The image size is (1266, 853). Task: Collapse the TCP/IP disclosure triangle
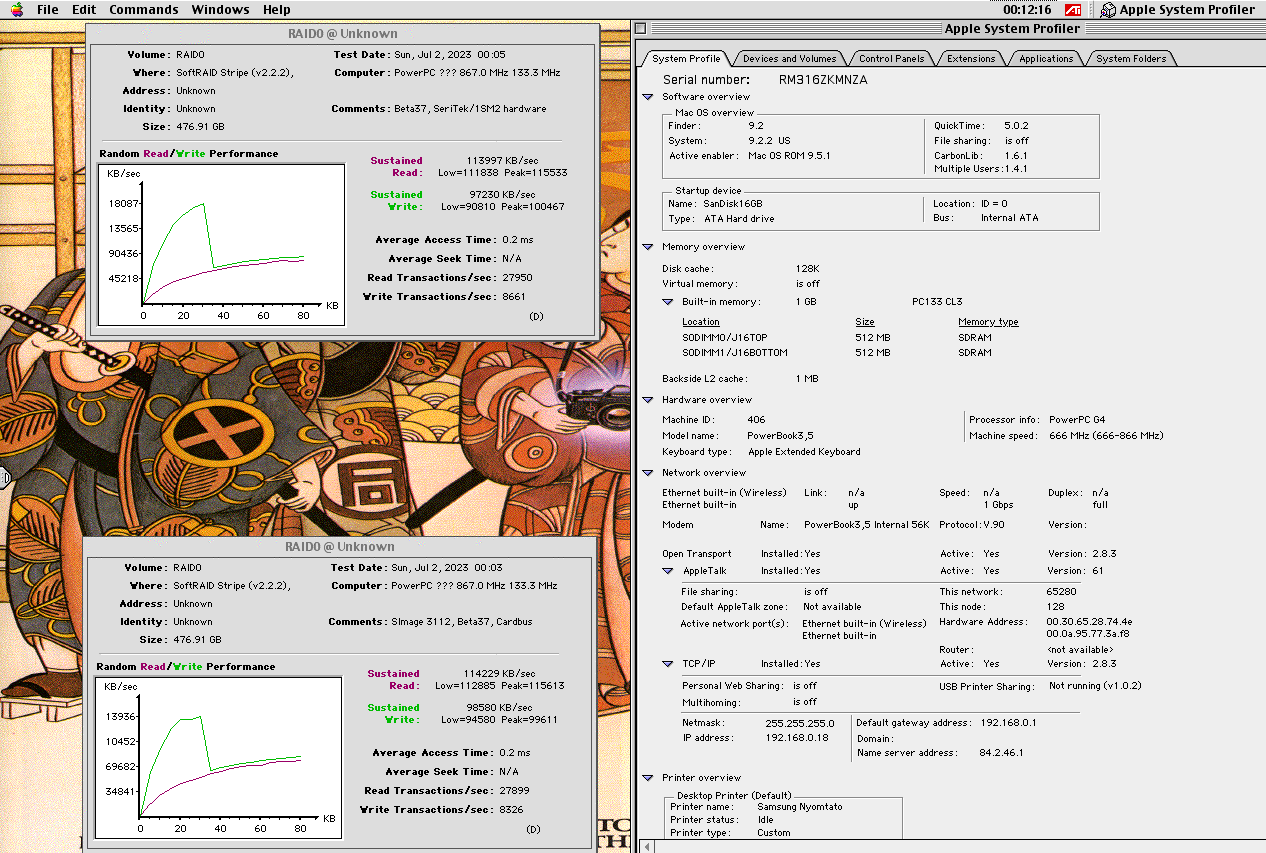pos(668,664)
